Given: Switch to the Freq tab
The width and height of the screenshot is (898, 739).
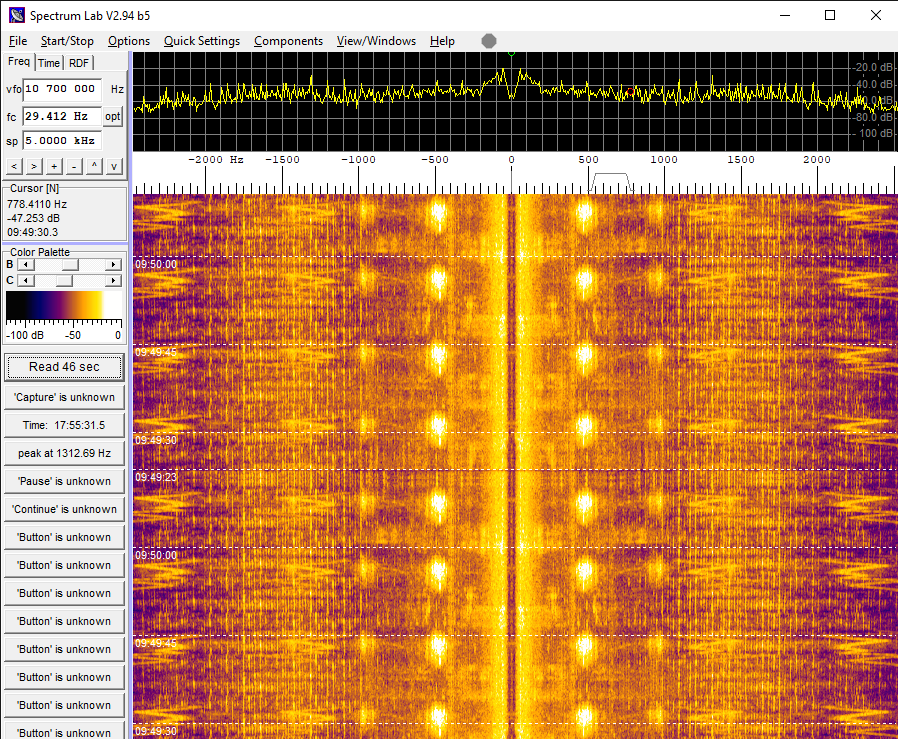Looking at the screenshot, I should click(x=19, y=62).
